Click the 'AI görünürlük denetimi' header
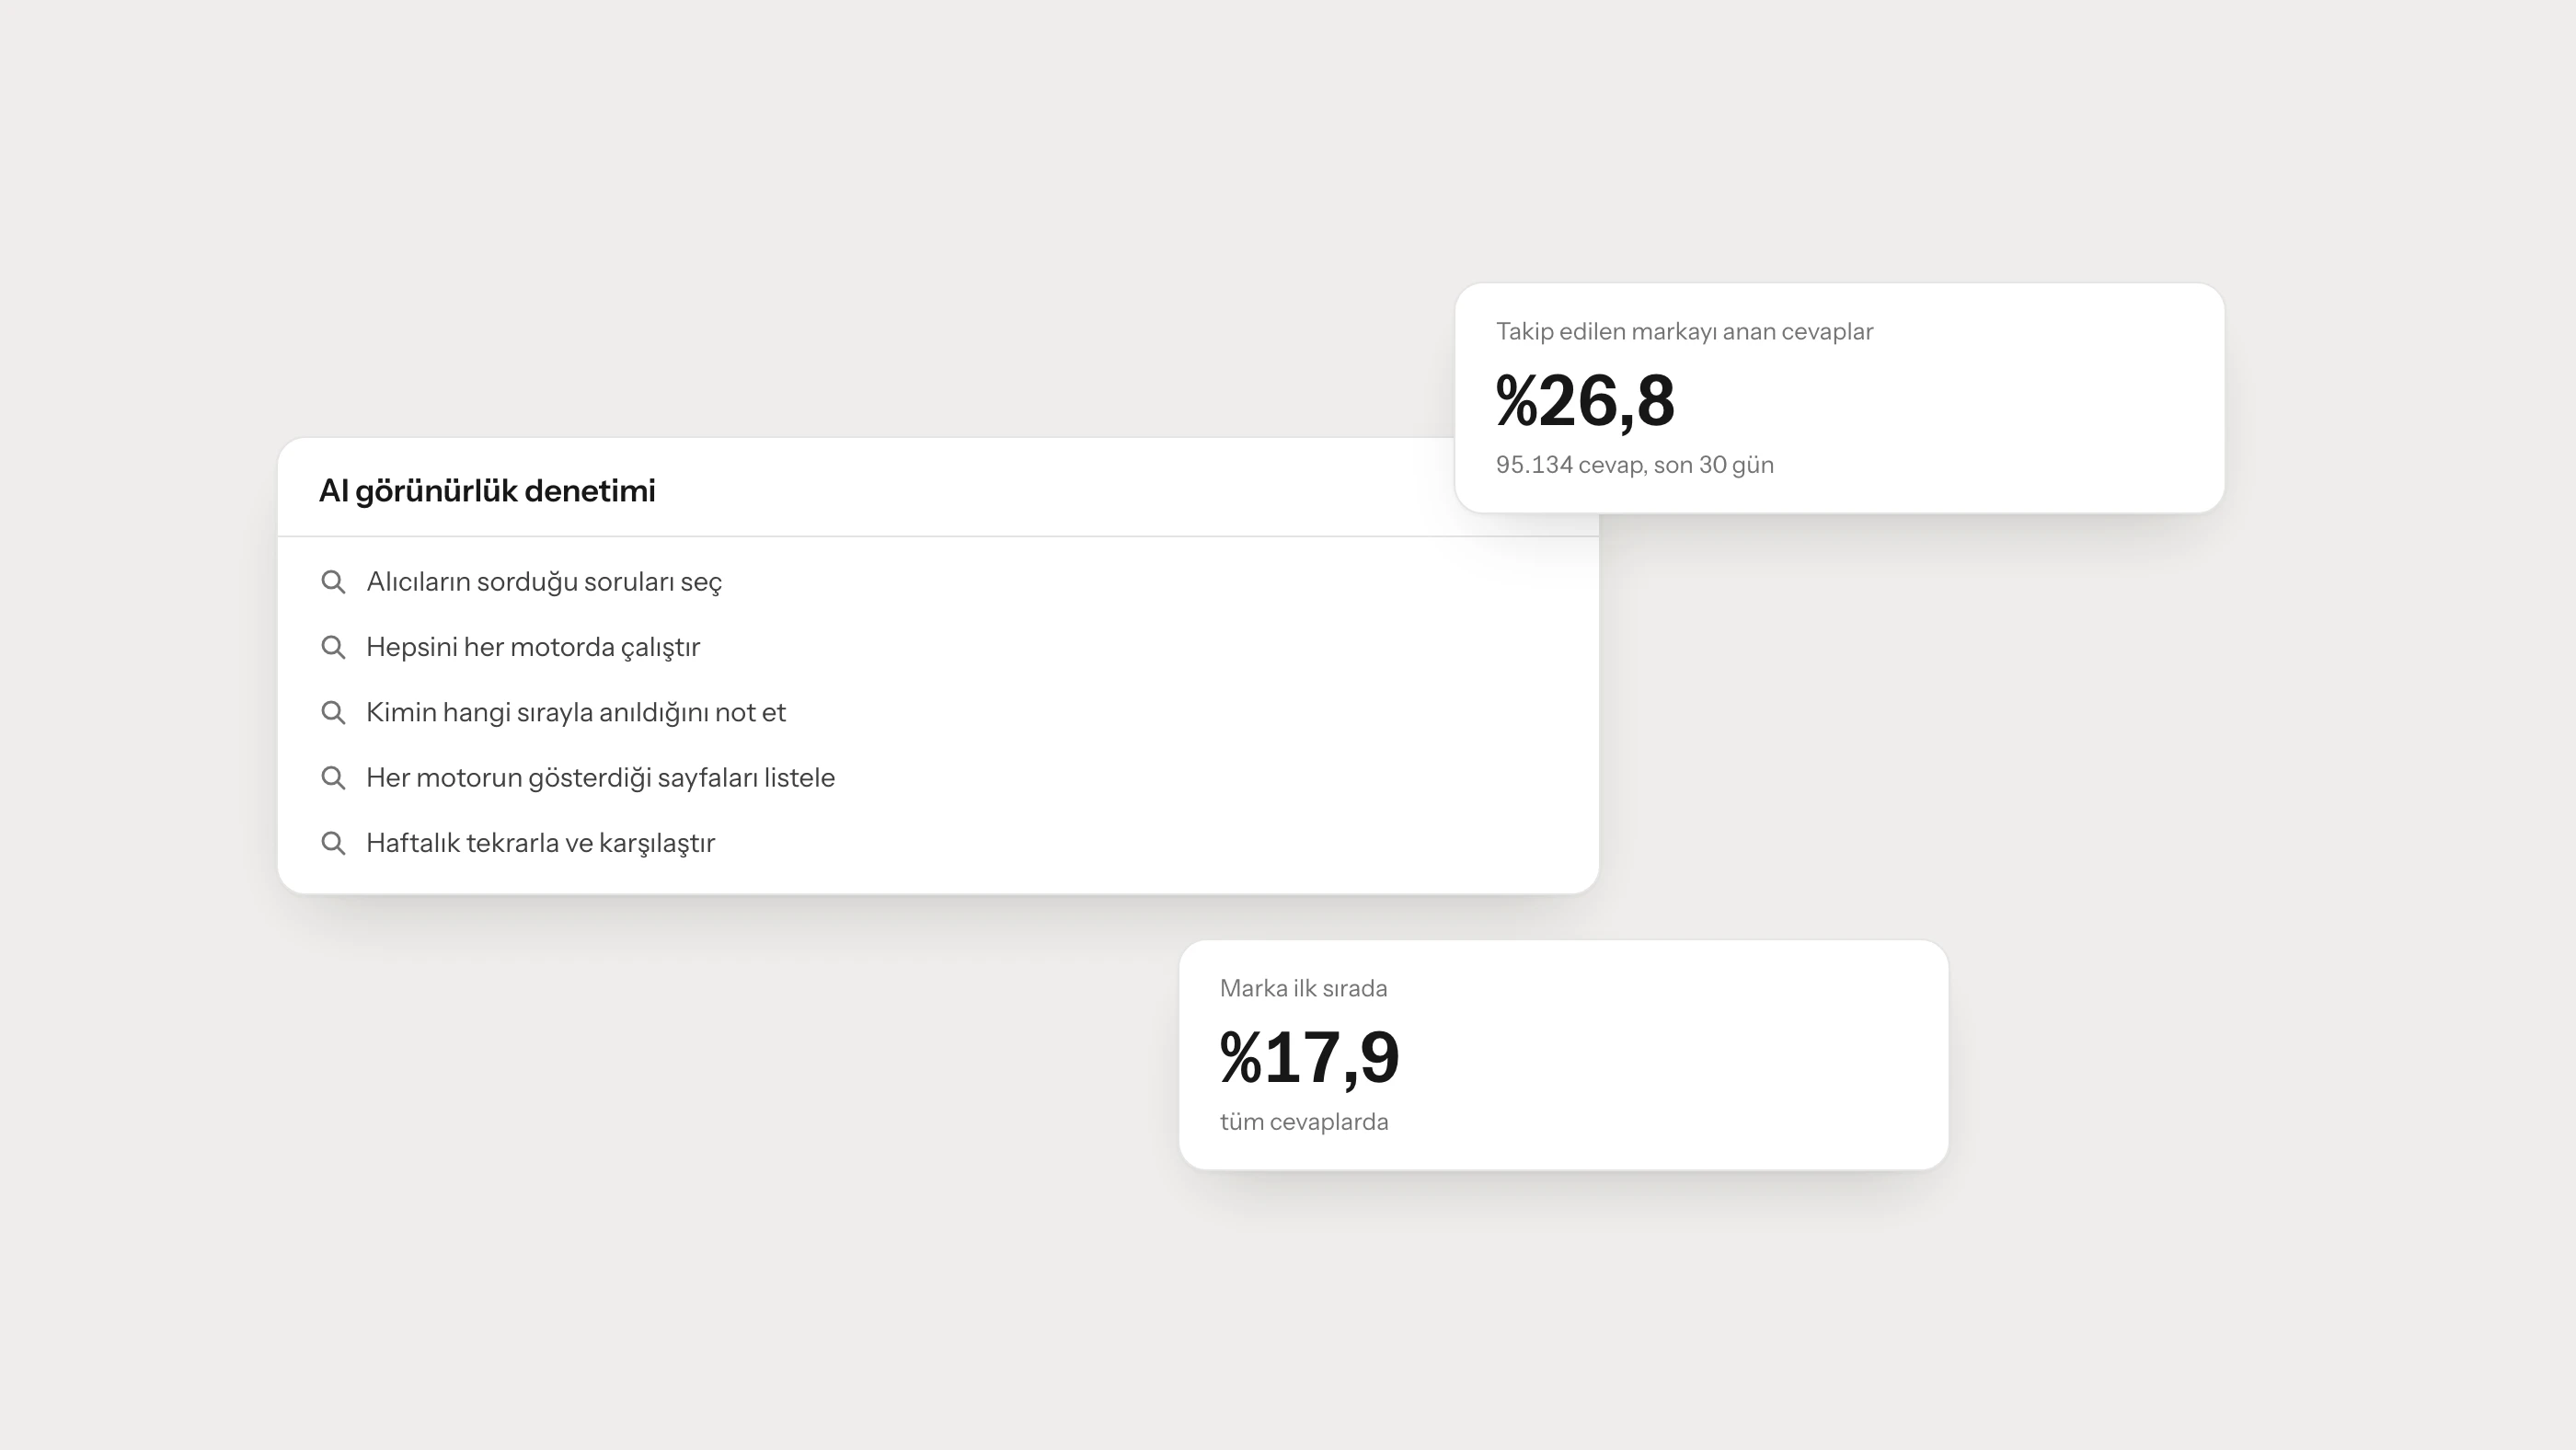 (x=487, y=491)
